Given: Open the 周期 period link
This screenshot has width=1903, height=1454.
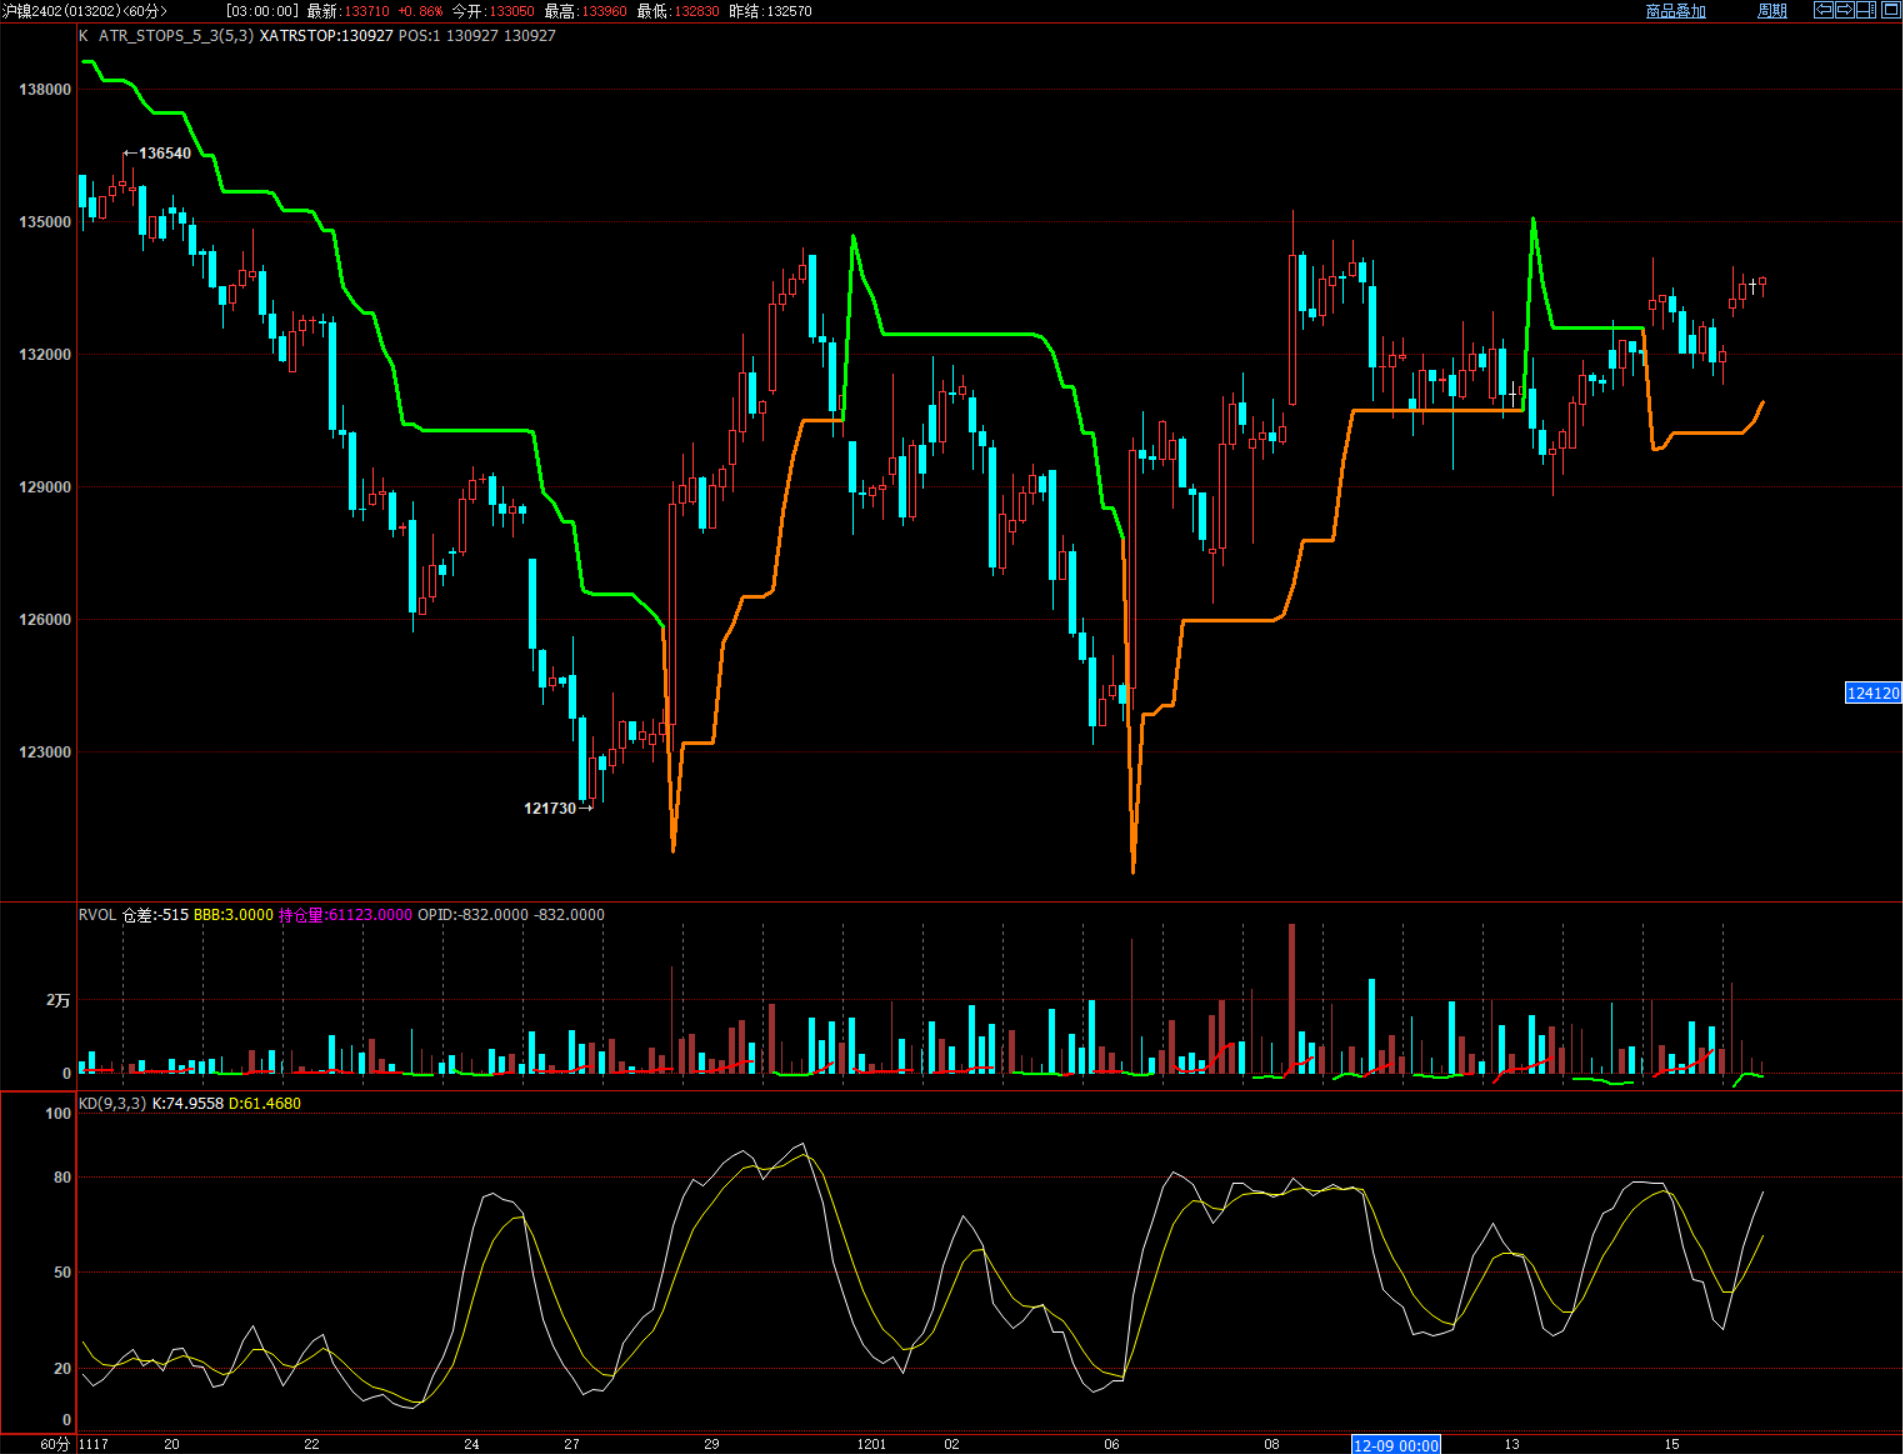Looking at the screenshot, I should [x=1771, y=11].
